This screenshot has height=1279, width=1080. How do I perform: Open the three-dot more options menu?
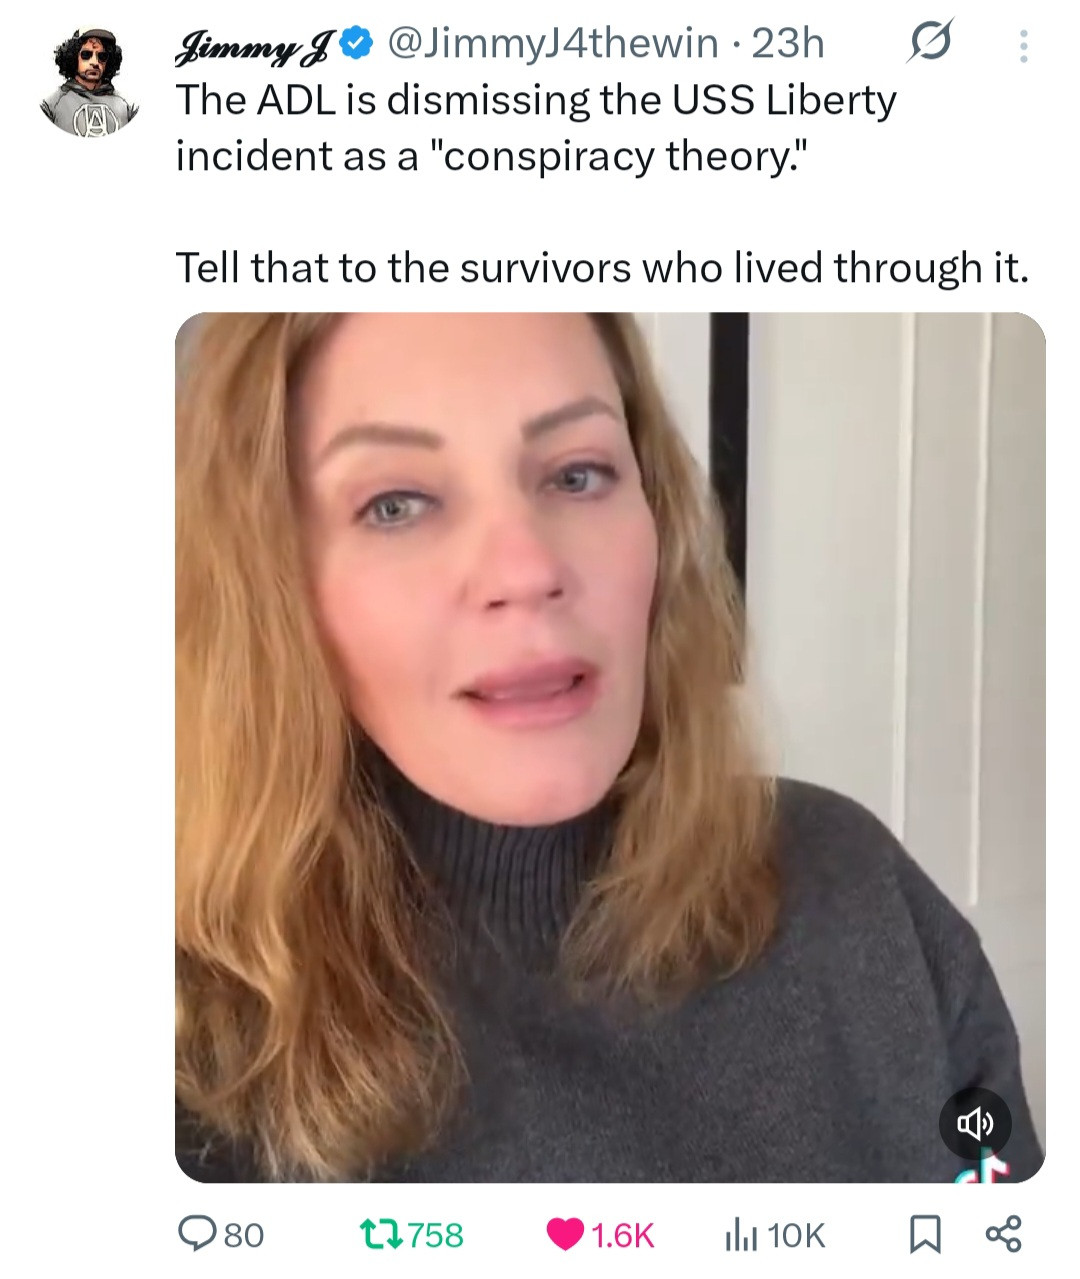coord(1023,46)
